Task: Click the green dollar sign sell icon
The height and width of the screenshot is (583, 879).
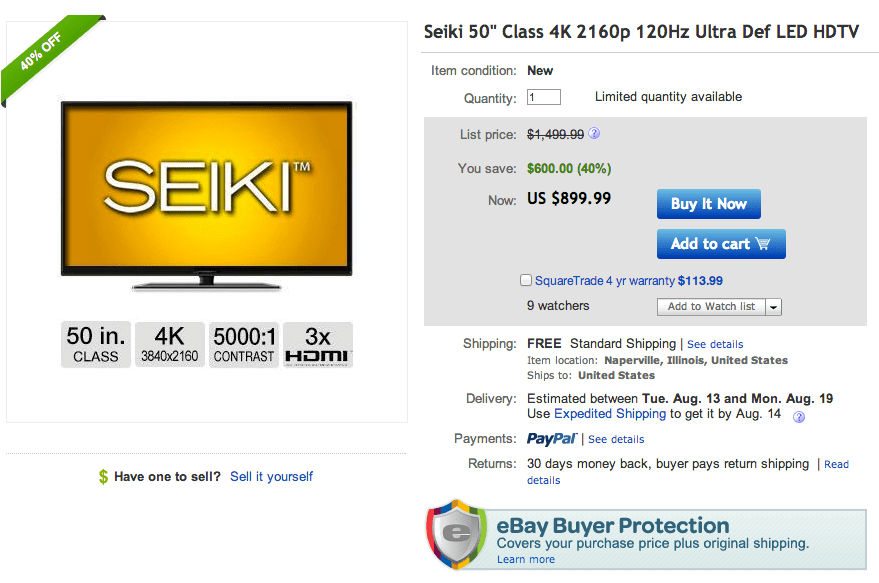Action: (x=103, y=477)
